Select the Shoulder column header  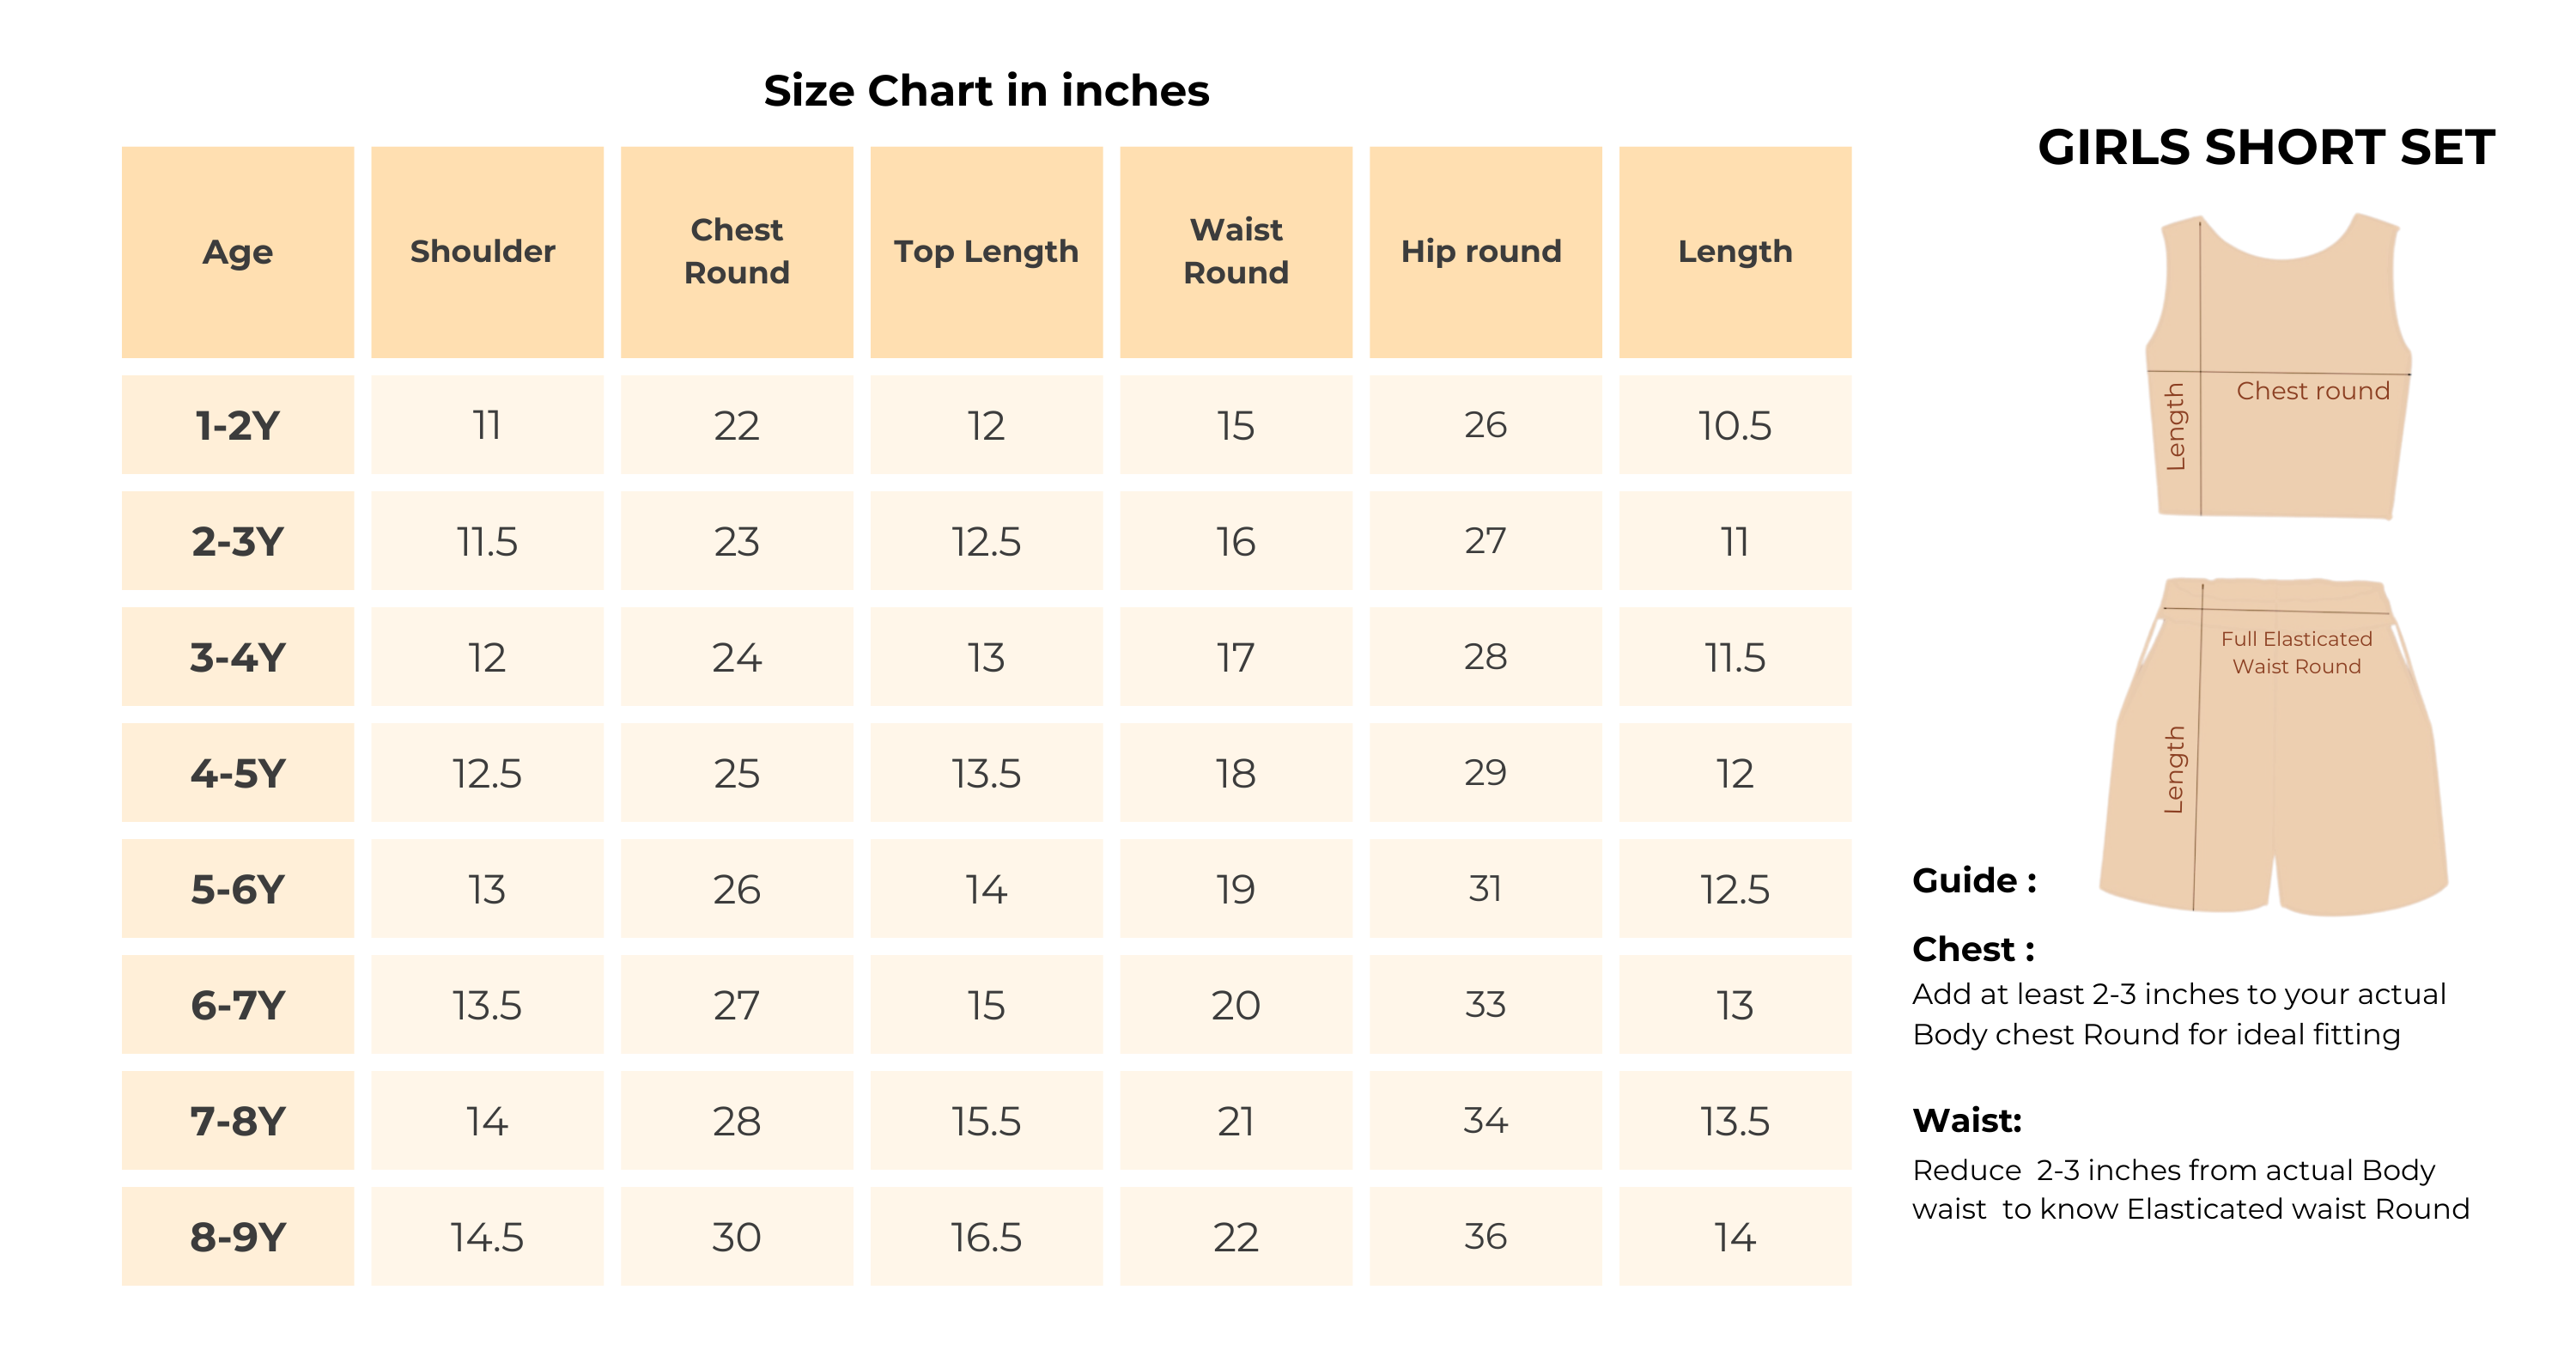(x=487, y=252)
